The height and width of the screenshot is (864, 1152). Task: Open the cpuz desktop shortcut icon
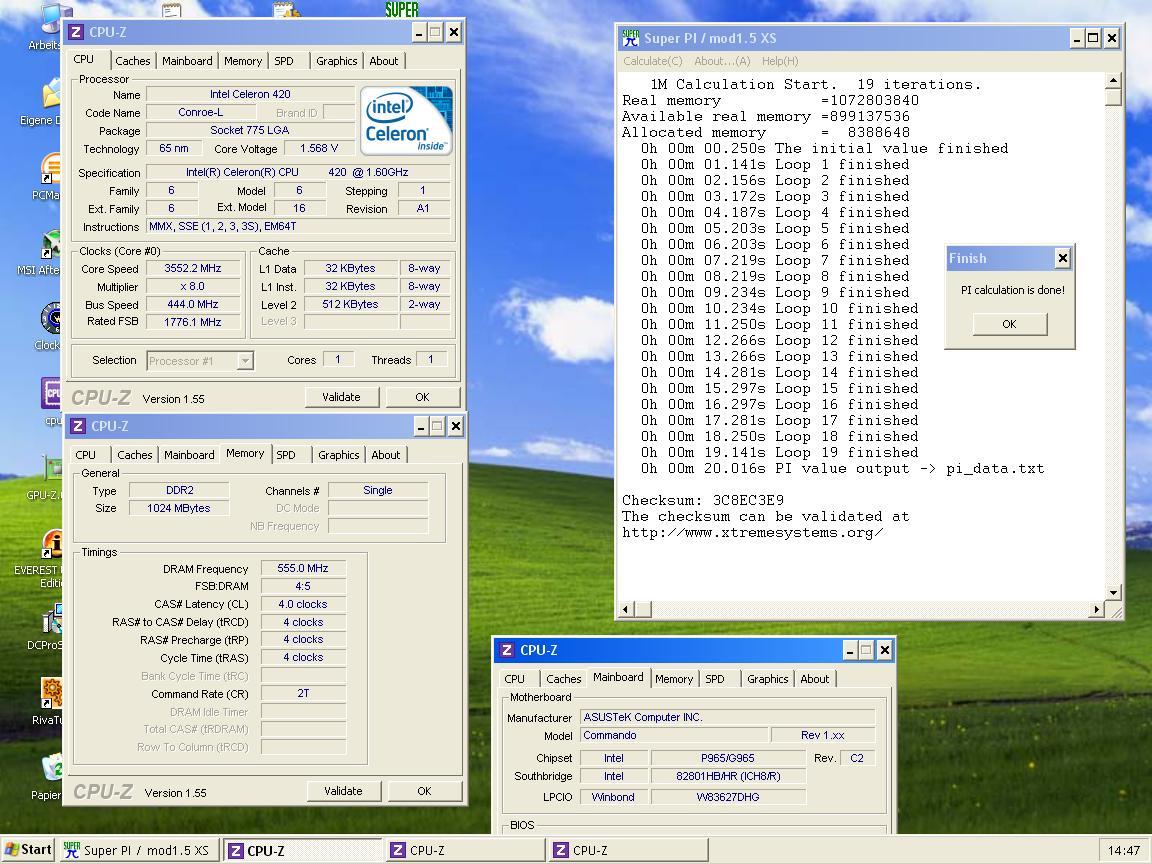coord(51,395)
